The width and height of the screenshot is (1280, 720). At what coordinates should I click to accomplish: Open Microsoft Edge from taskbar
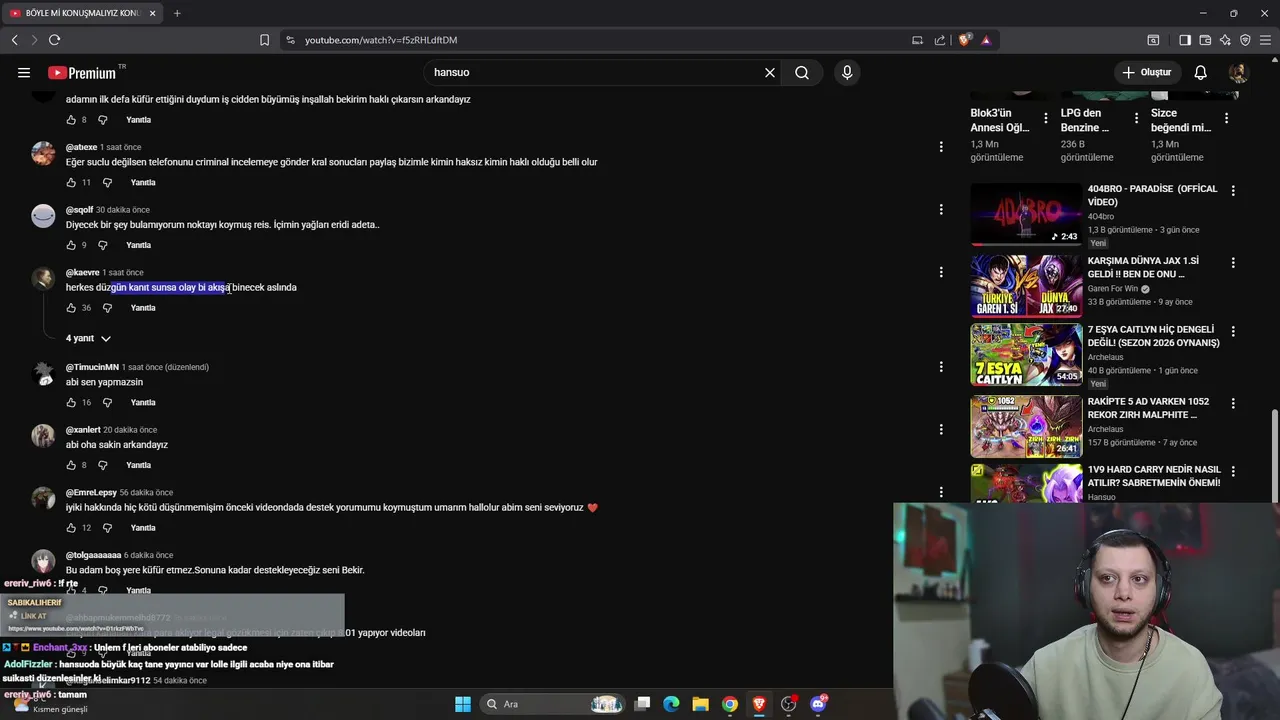coord(671,704)
